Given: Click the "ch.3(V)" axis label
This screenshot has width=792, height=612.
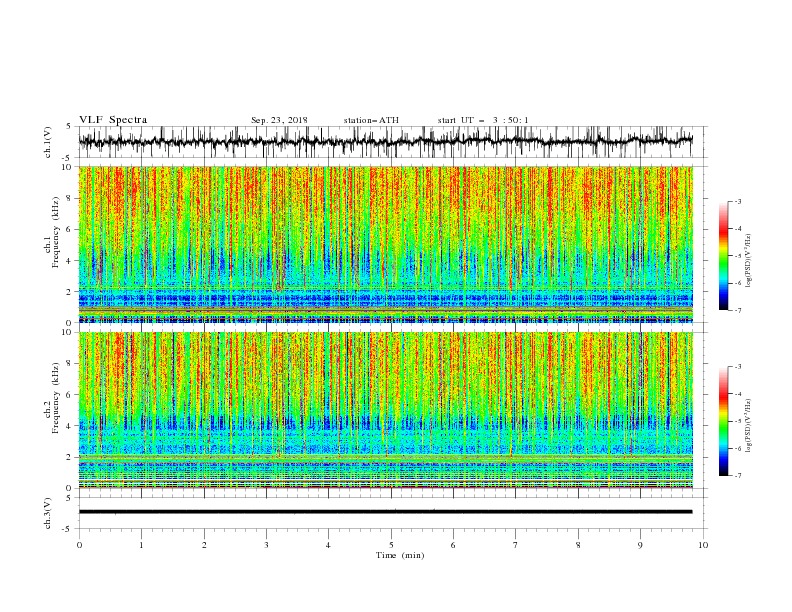Looking at the screenshot, I should click(48, 513).
